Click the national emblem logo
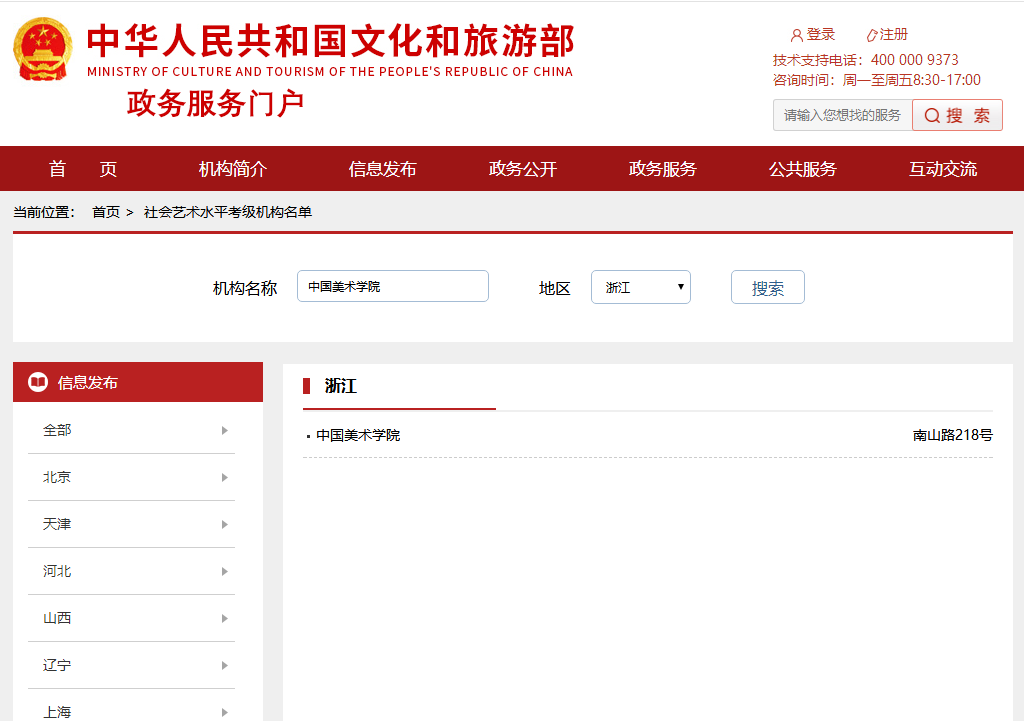The image size is (1024, 721). tap(42, 49)
